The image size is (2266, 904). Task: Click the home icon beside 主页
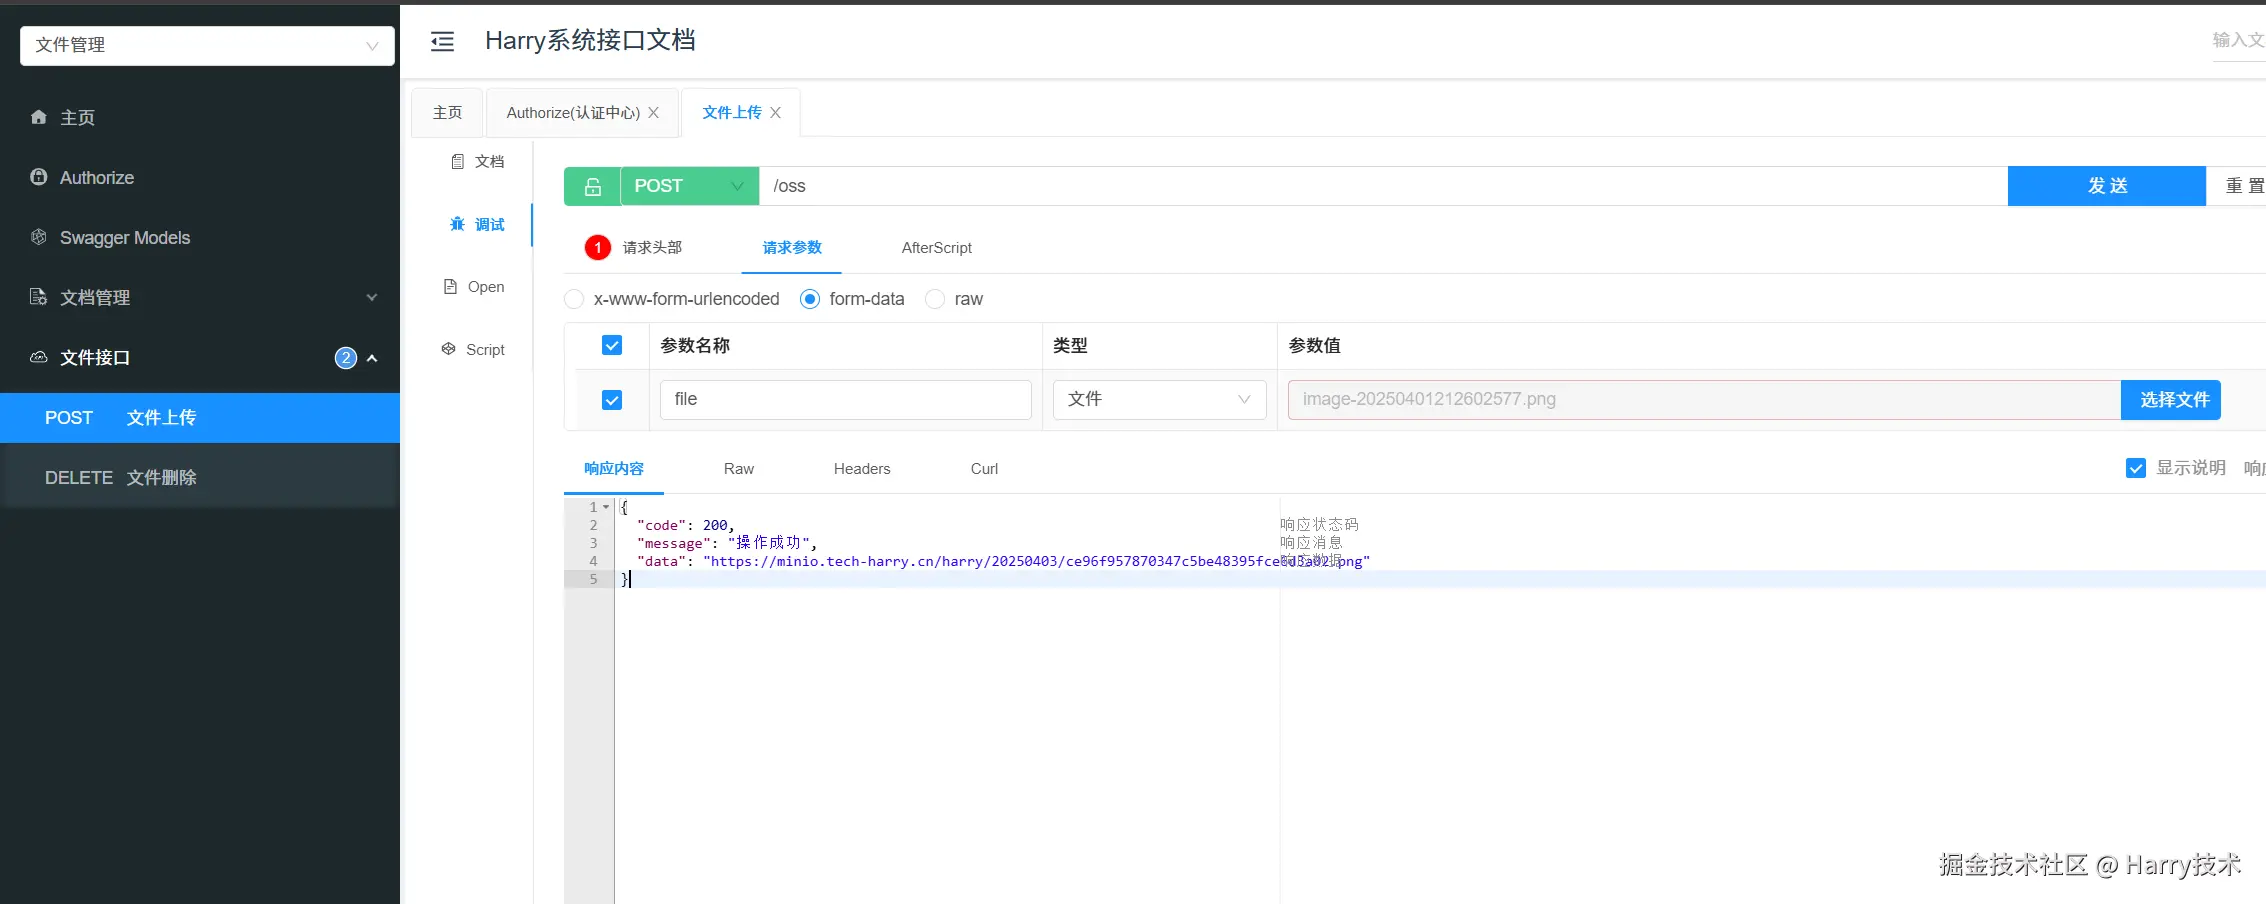pyautogui.click(x=39, y=117)
